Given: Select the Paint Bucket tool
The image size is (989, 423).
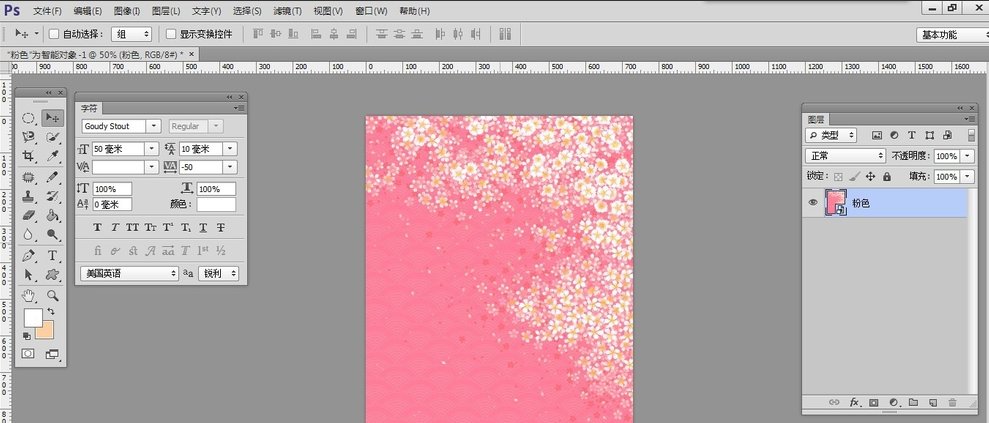Looking at the screenshot, I should (x=53, y=215).
